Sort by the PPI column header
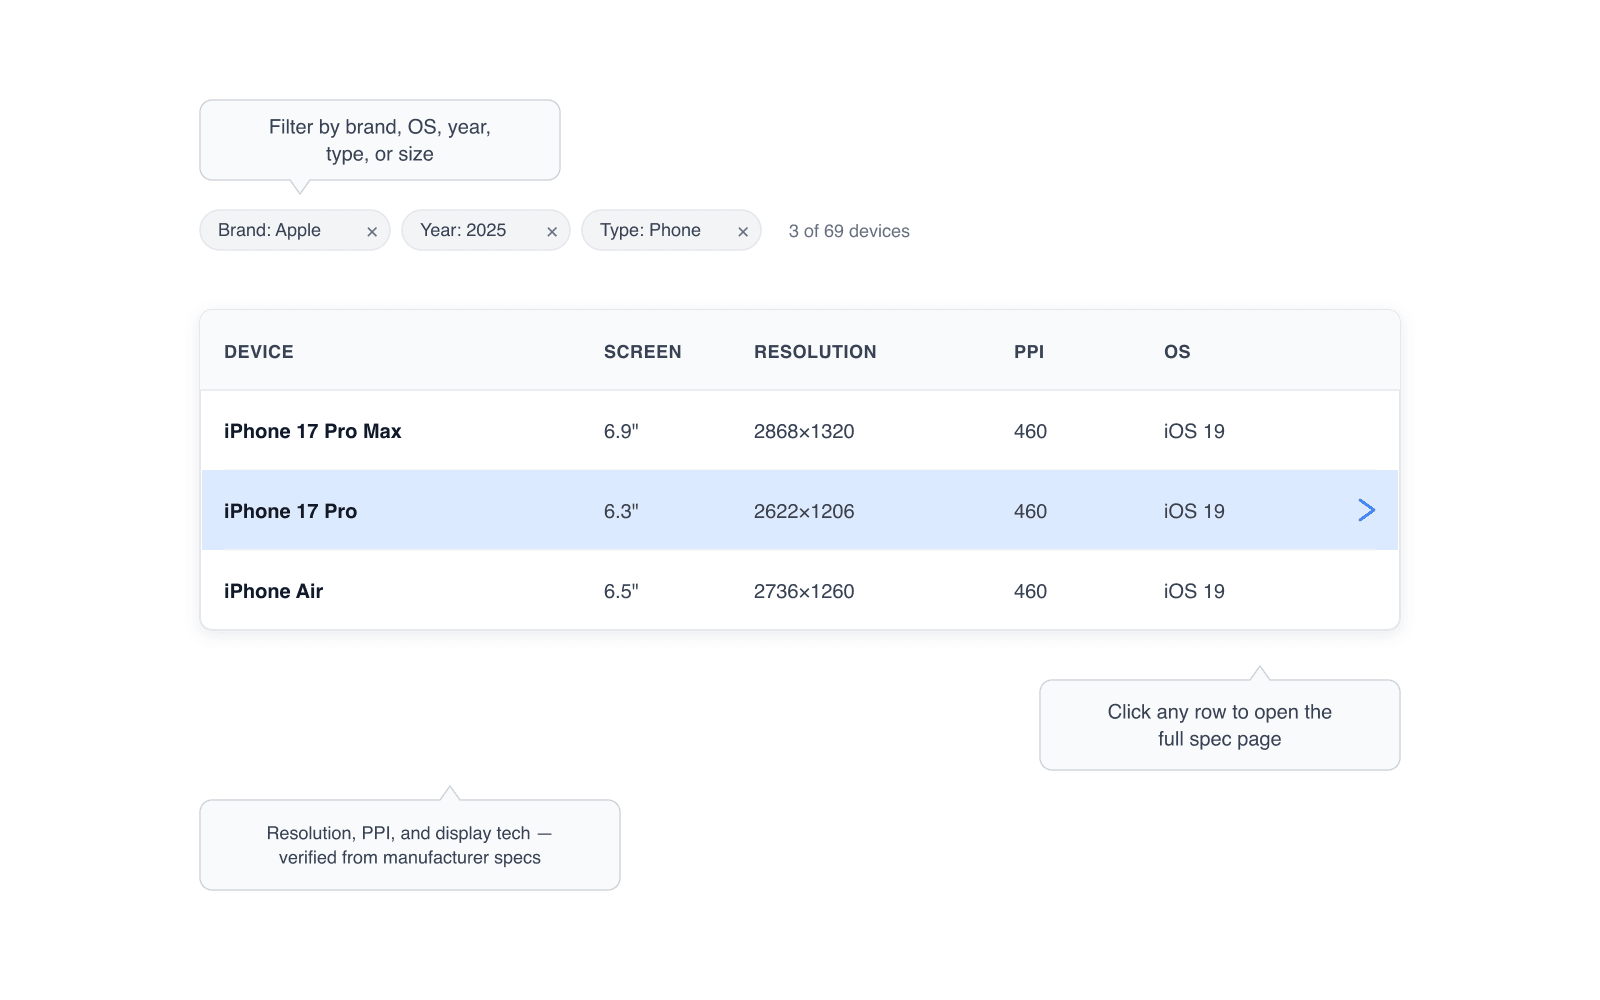The height and width of the screenshot is (1000, 1600). [1029, 352]
